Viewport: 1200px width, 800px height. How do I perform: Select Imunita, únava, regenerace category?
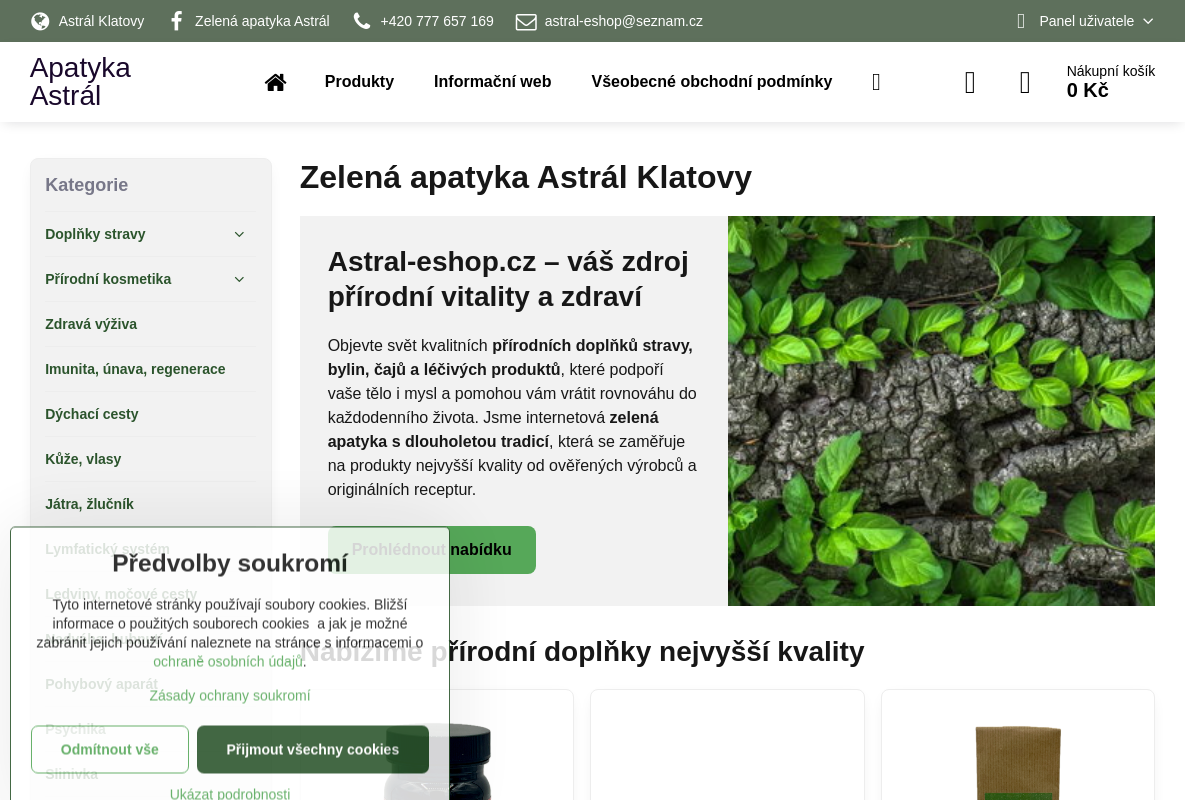pos(135,369)
